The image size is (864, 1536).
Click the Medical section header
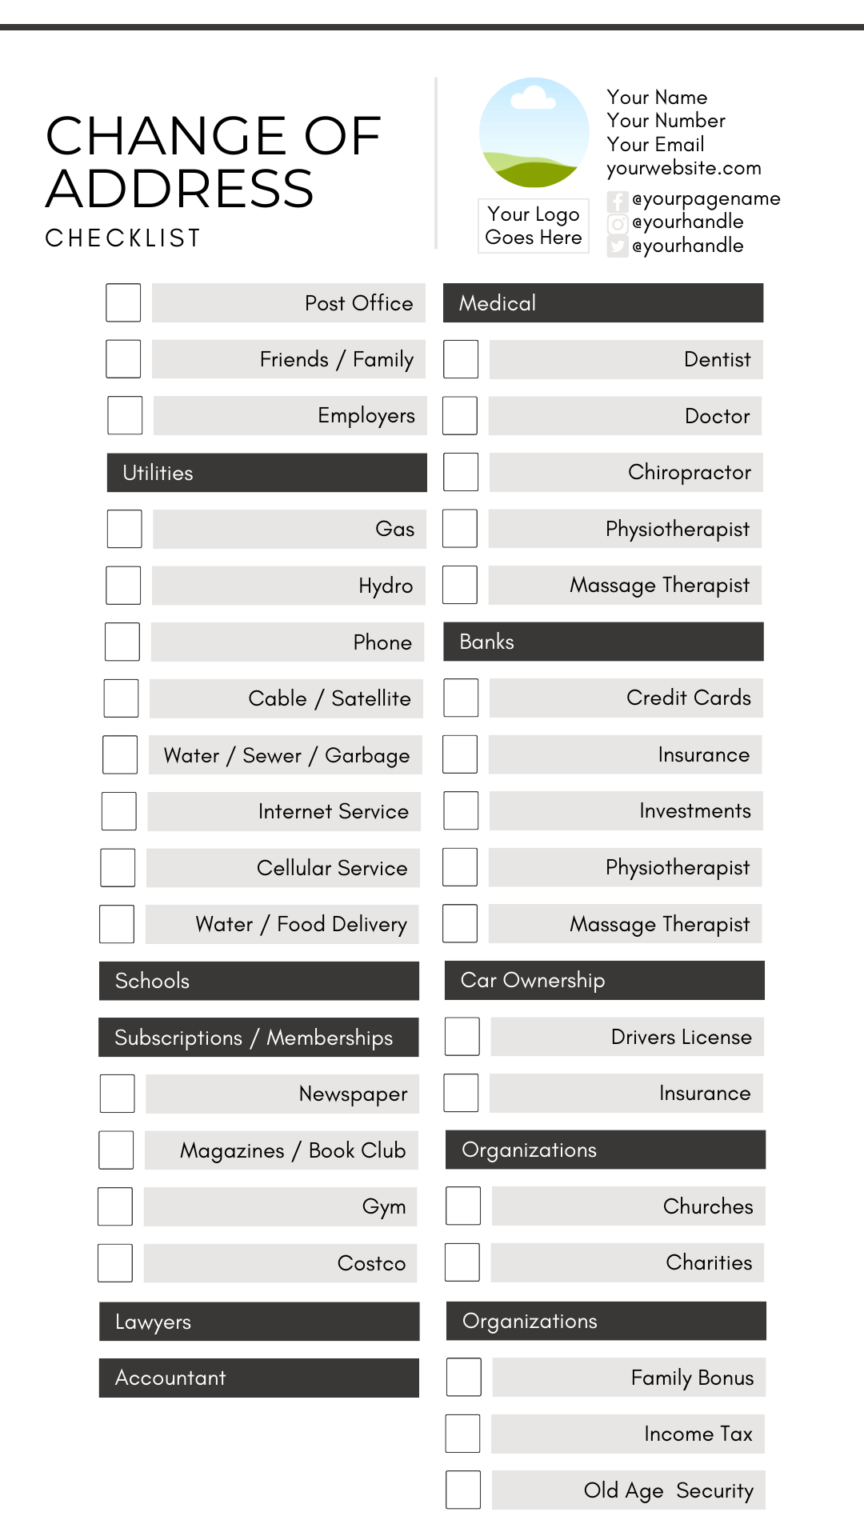603,303
